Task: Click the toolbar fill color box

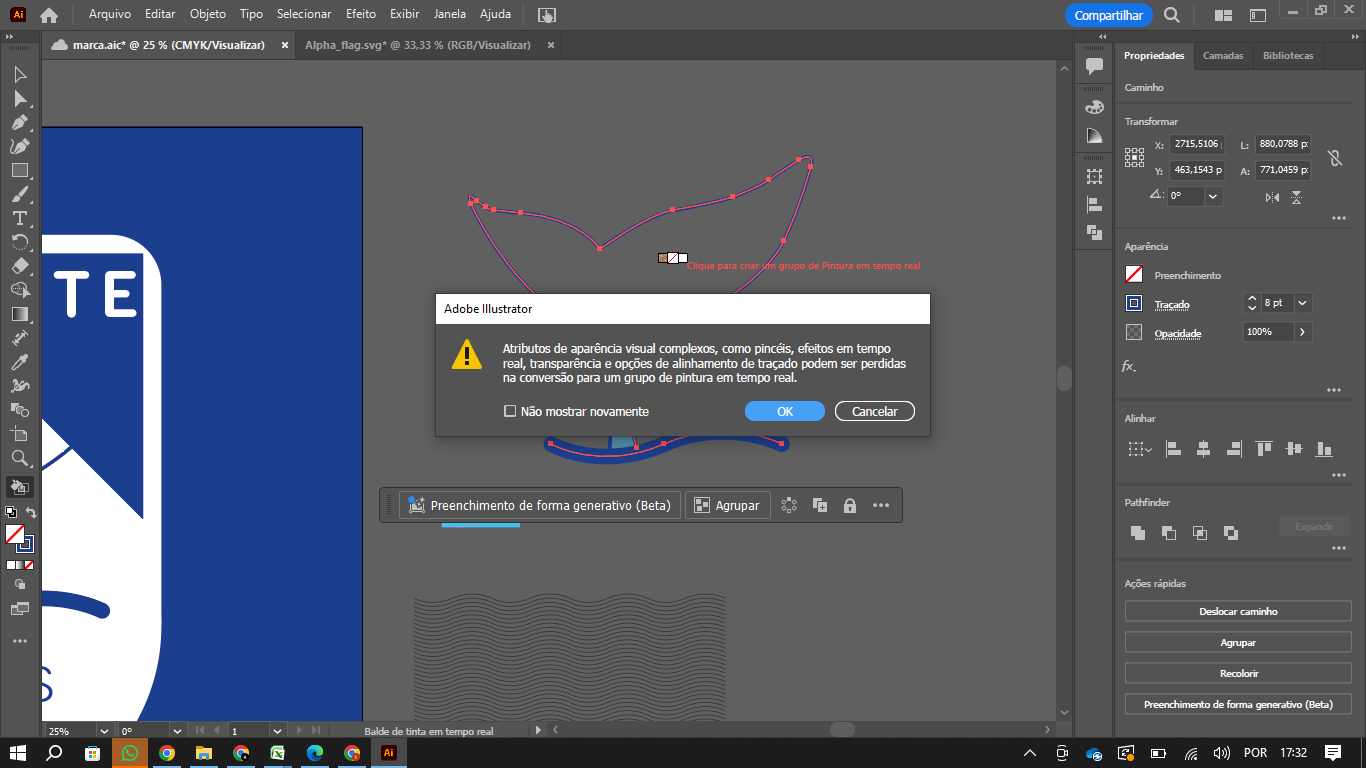Action: coord(14,534)
